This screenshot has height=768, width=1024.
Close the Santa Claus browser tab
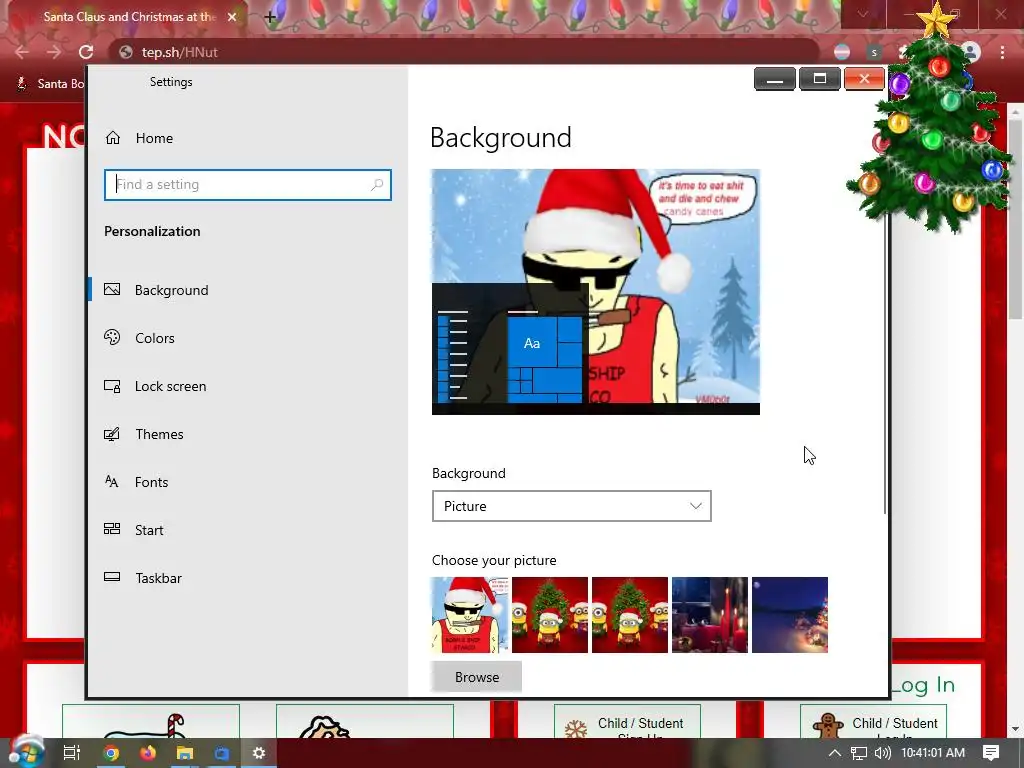[232, 17]
